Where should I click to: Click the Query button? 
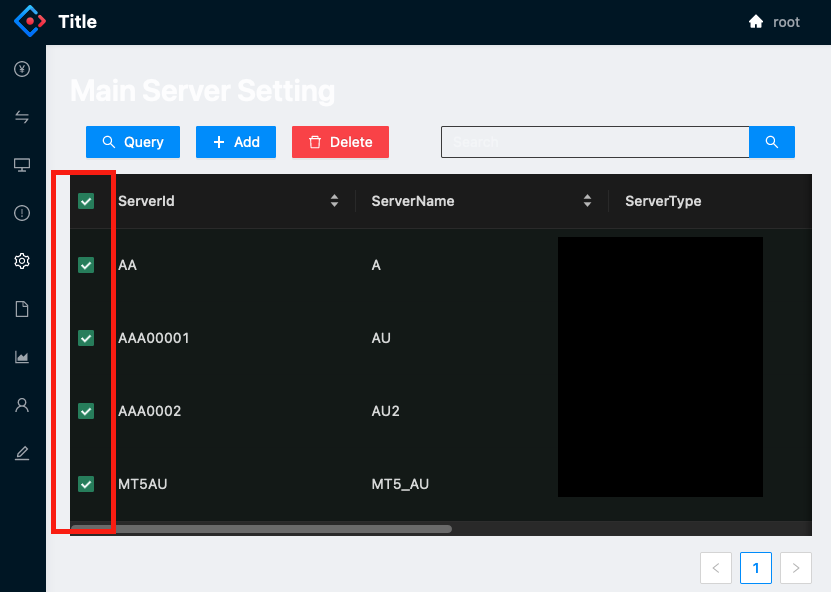[x=132, y=142]
